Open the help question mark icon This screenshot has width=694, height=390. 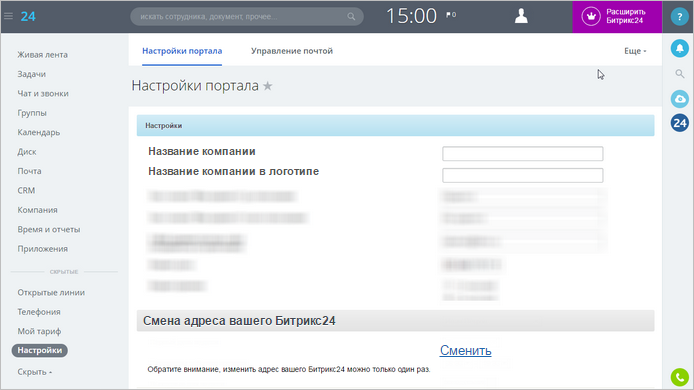[x=679, y=16]
